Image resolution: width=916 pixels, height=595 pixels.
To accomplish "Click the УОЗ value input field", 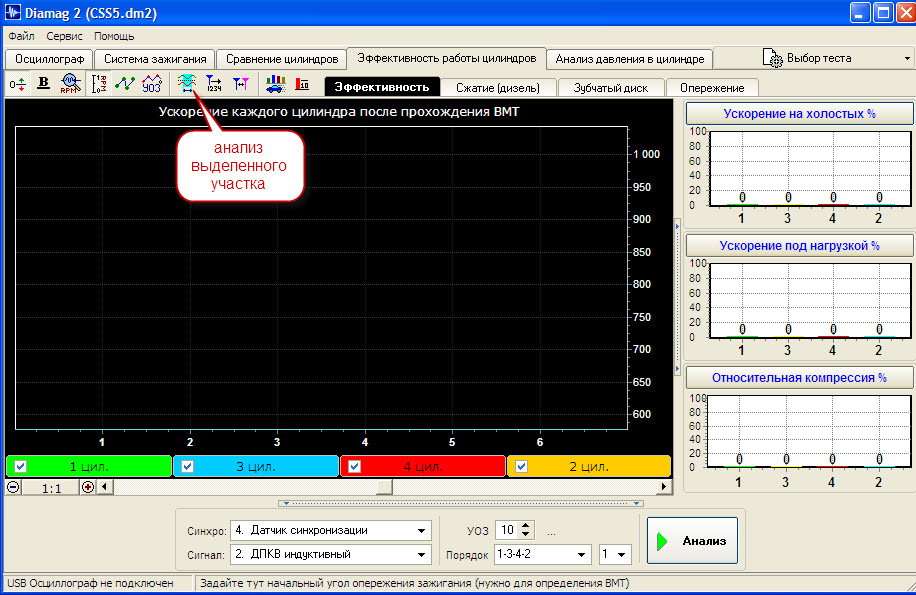I will [x=508, y=530].
